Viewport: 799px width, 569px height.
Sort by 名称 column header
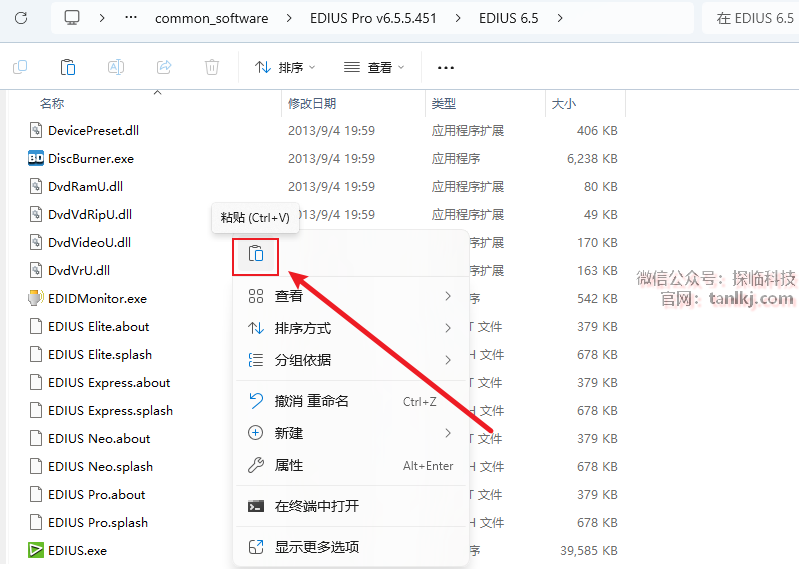52,103
